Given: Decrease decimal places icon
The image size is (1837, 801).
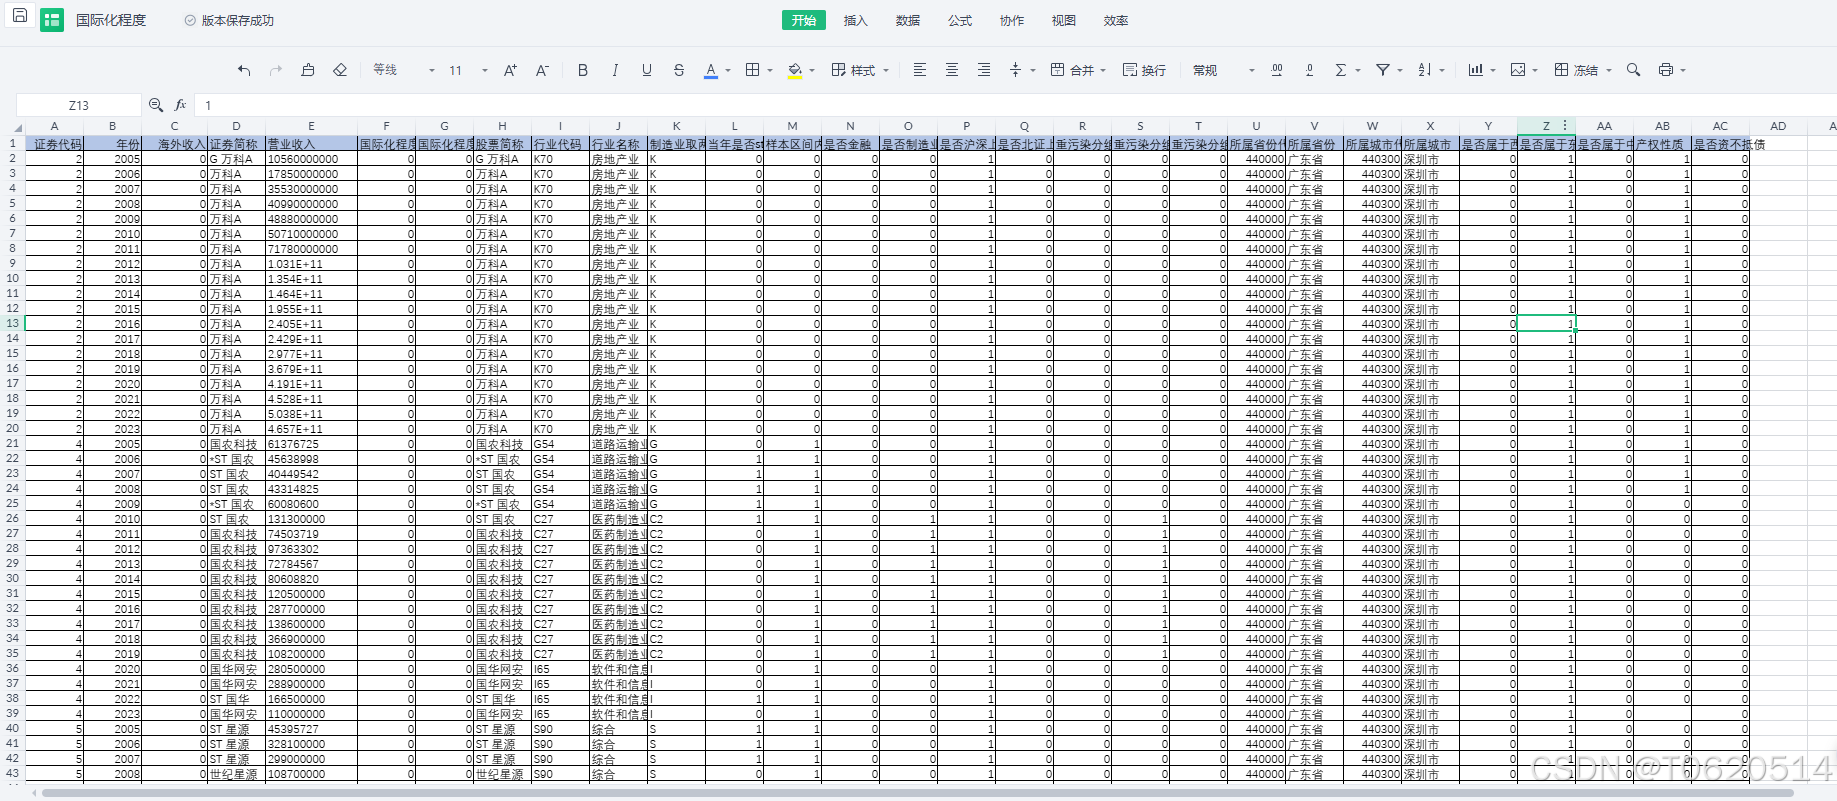Looking at the screenshot, I should 1309,70.
